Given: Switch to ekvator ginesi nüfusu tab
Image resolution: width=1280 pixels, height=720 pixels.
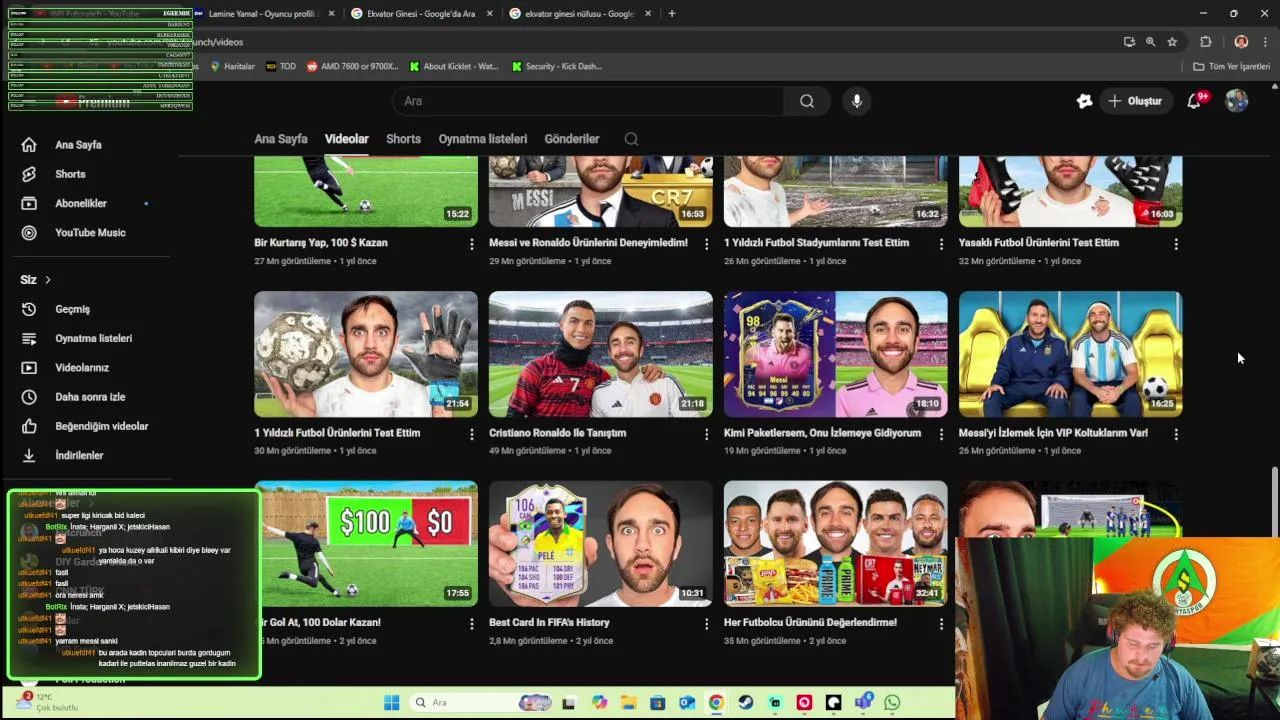Looking at the screenshot, I should point(579,14).
